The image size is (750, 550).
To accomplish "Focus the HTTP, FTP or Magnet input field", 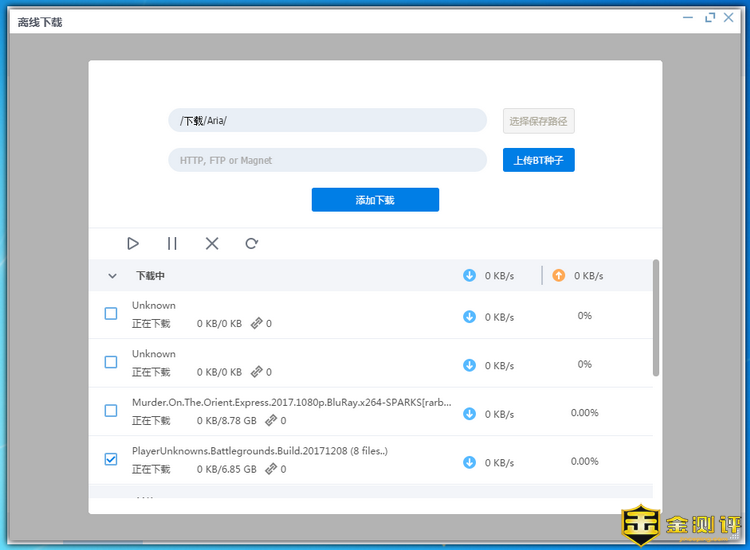I will 327,160.
